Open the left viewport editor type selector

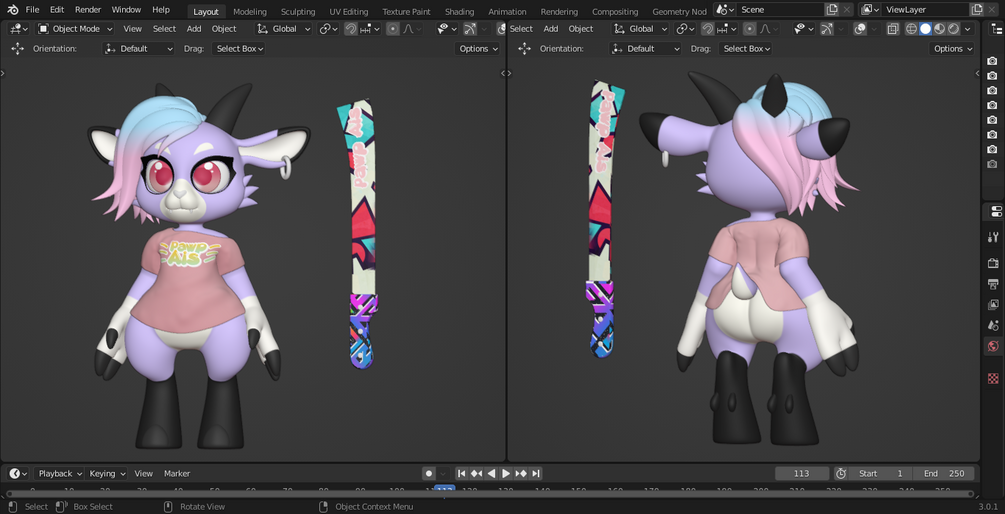pyautogui.click(x=19, y=29)
